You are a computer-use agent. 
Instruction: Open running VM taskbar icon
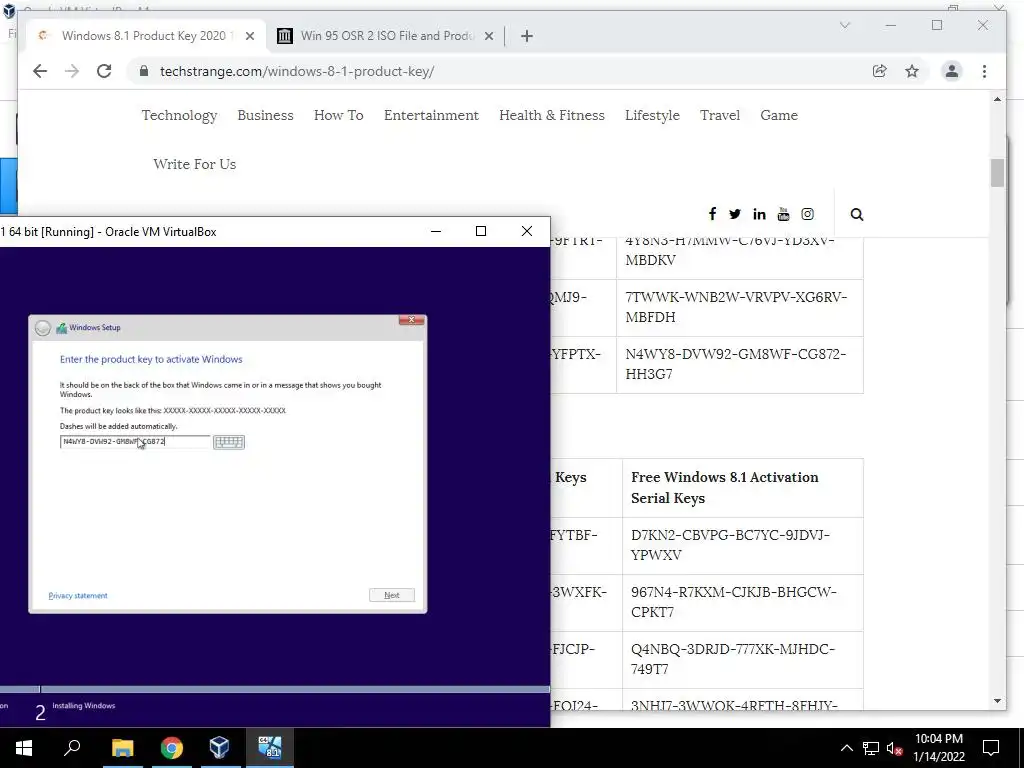pos(269,748)
